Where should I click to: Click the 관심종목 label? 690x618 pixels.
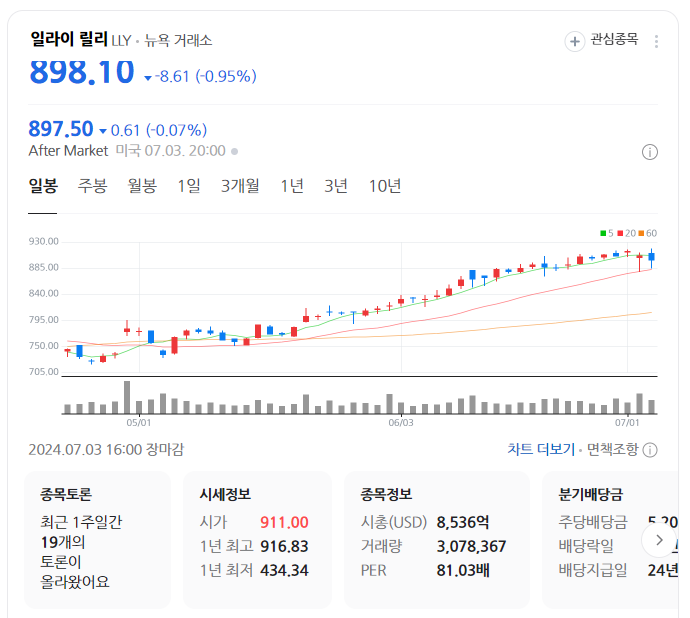coord(614,40)
